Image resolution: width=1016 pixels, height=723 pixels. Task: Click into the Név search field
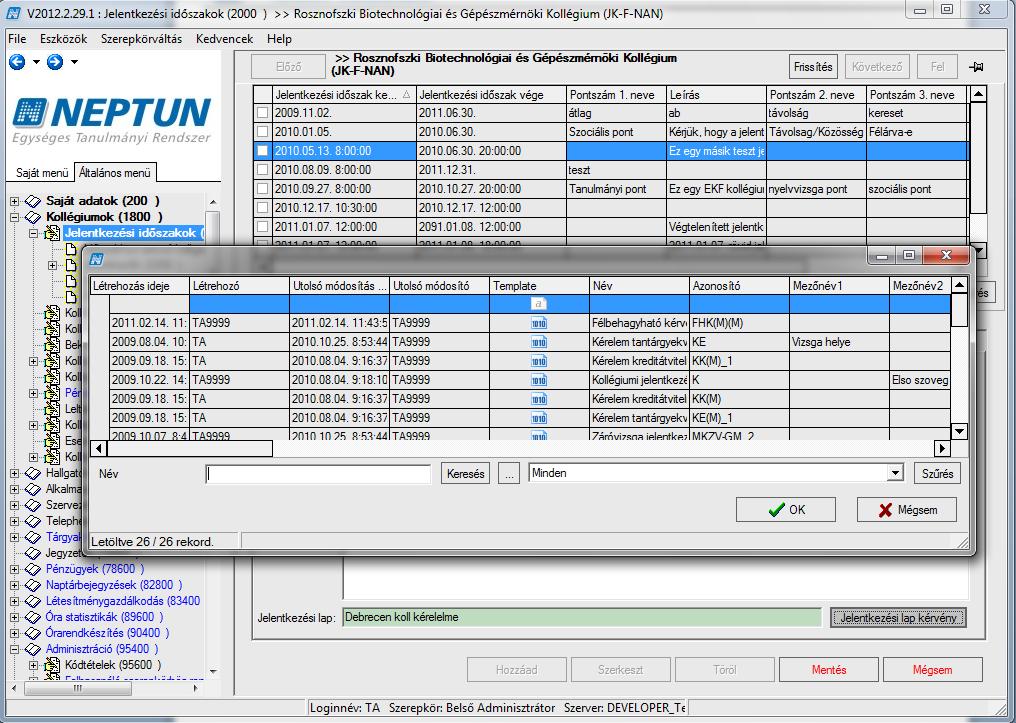click(318, 474)
